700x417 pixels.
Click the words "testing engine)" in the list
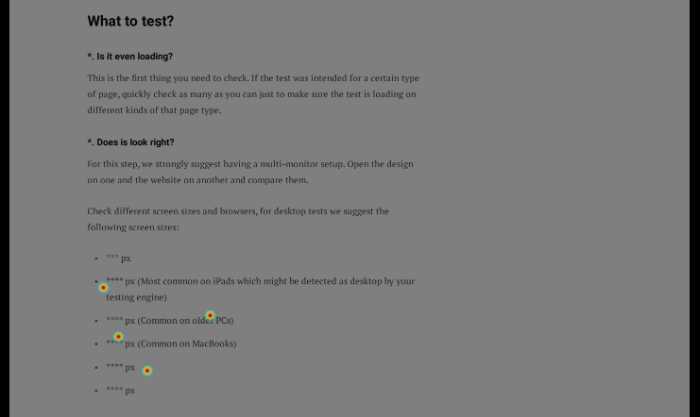click(x=137, y=297)
